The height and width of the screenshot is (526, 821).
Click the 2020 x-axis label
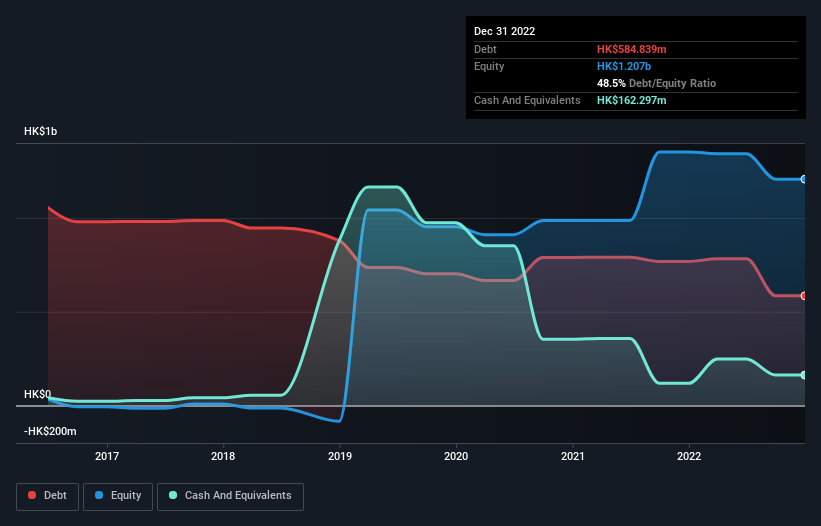456,456
